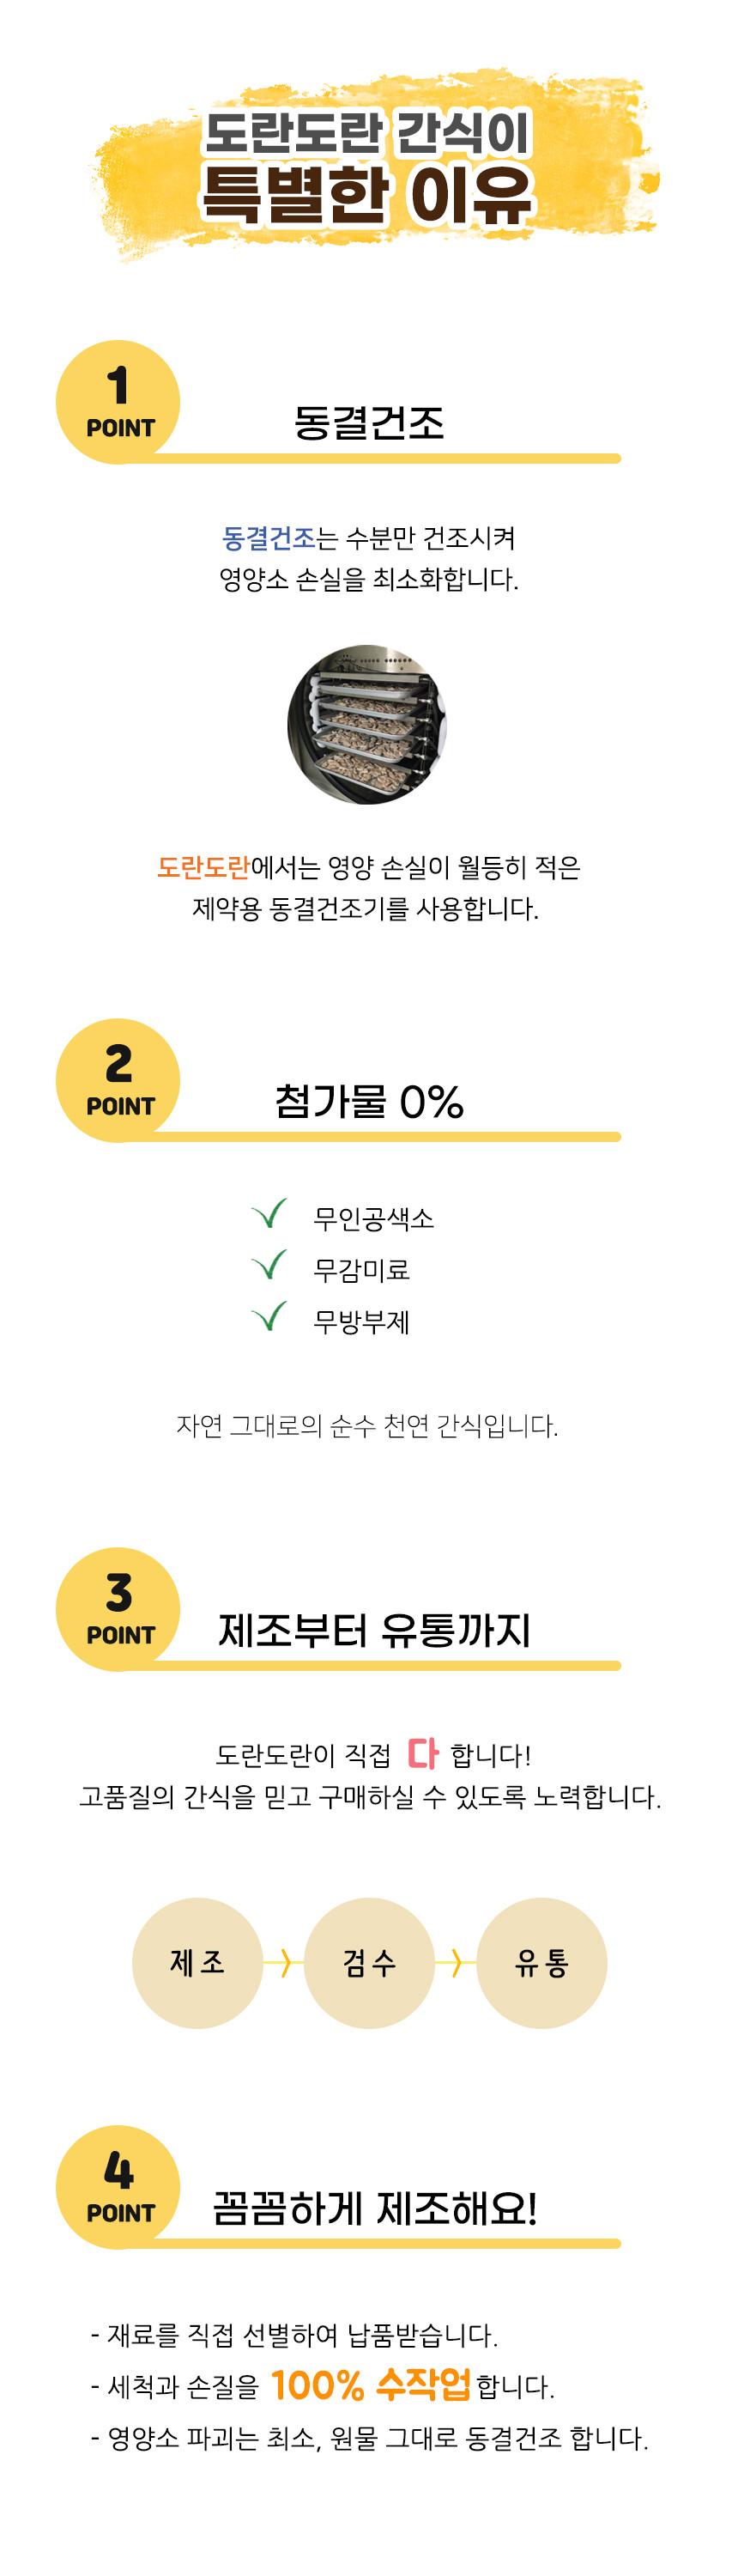This screenshot has height=2576, width=738.
Task: Click the 3 POINT yellow circle badge
Action: pyautogui.click(x=118, y=1609)
